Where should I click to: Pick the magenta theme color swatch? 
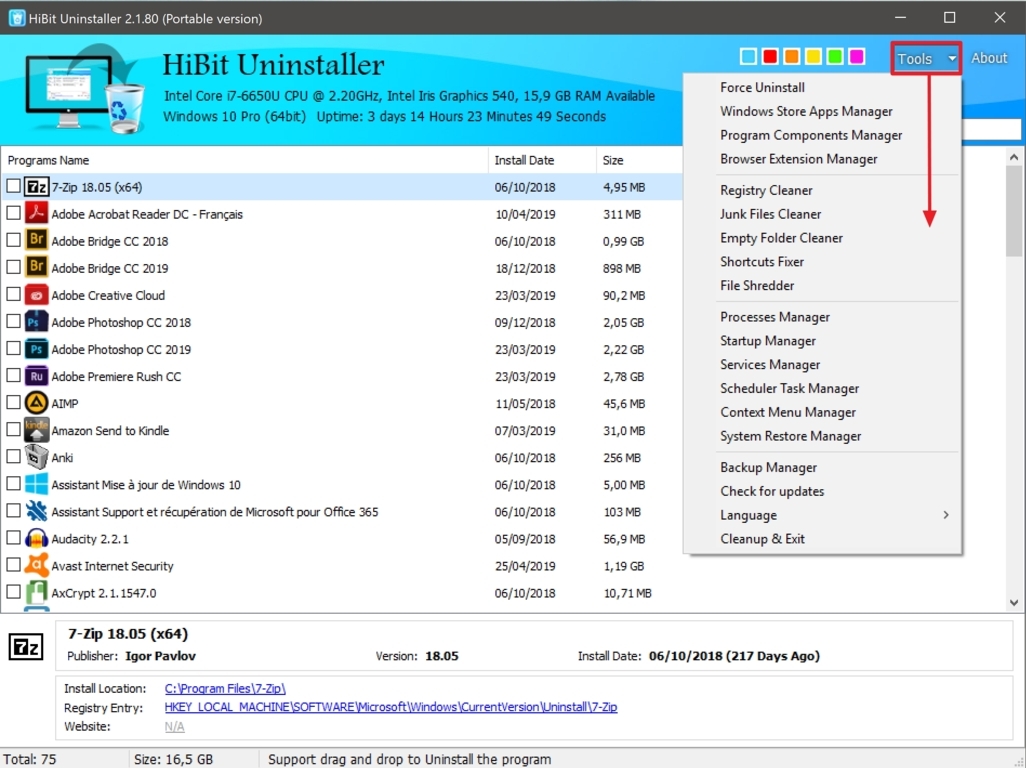pyautogui.click(x=857, y=56)
